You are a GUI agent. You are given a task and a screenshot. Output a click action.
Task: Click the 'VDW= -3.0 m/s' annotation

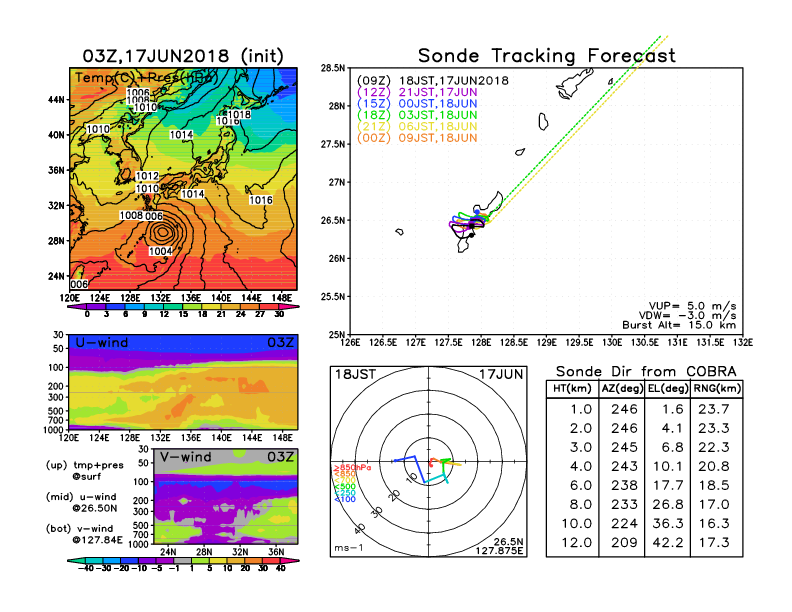click(x=687, y=316)
